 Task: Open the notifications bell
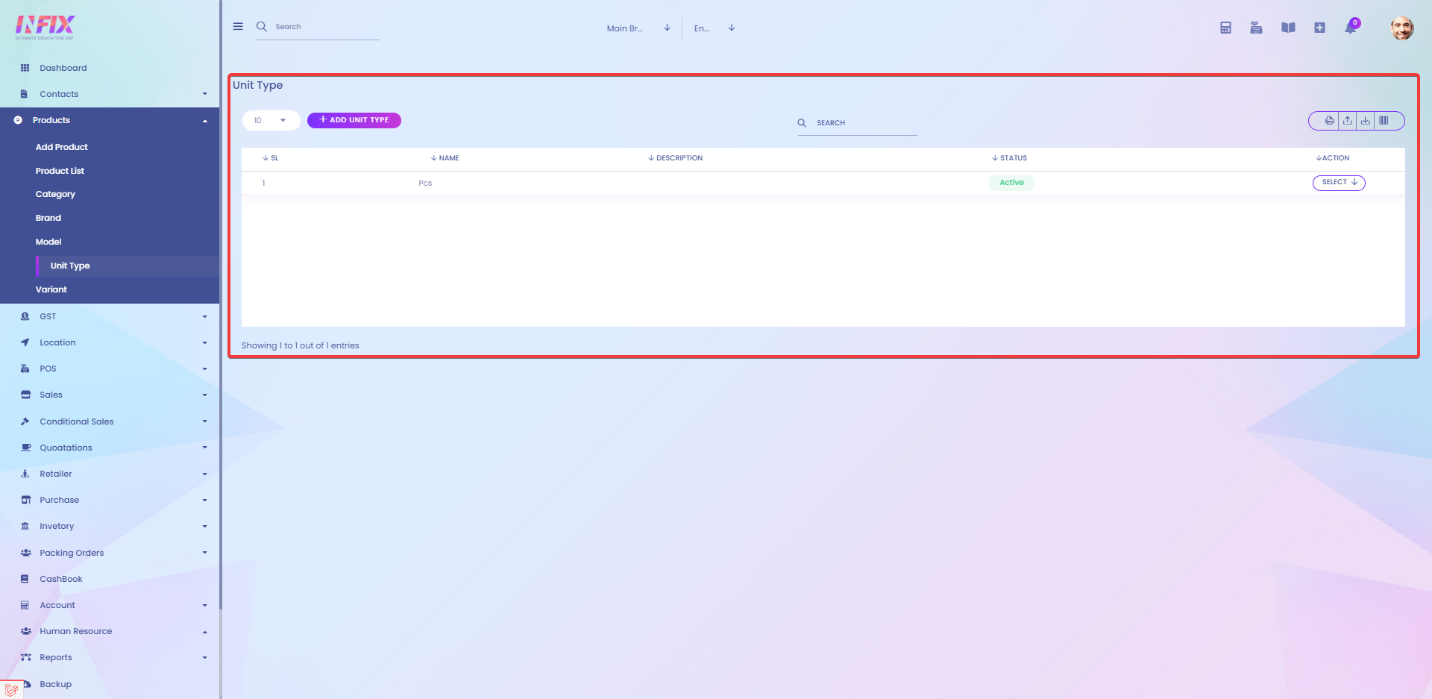click(1350, 28)
